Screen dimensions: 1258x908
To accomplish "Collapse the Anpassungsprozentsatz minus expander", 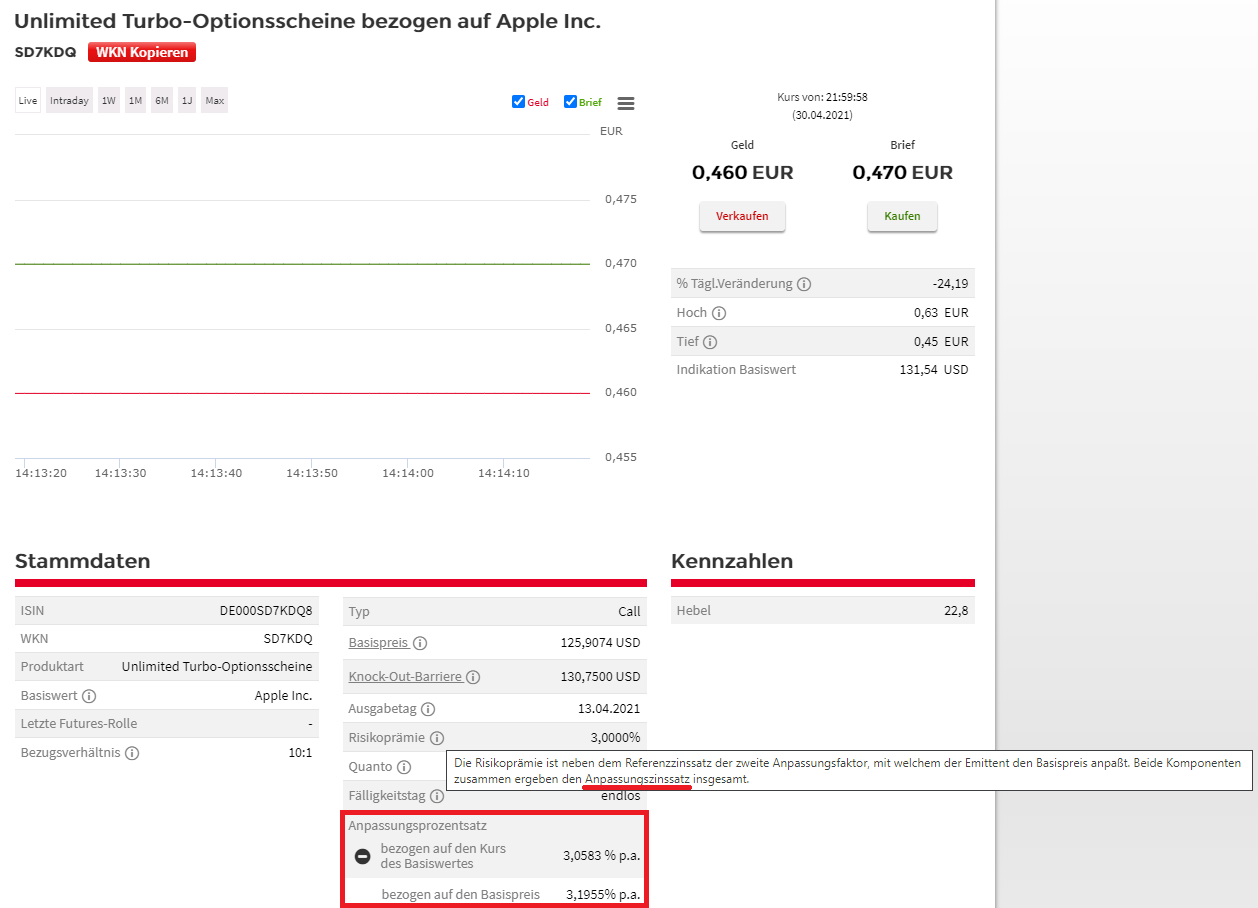I will coord(363,856).
